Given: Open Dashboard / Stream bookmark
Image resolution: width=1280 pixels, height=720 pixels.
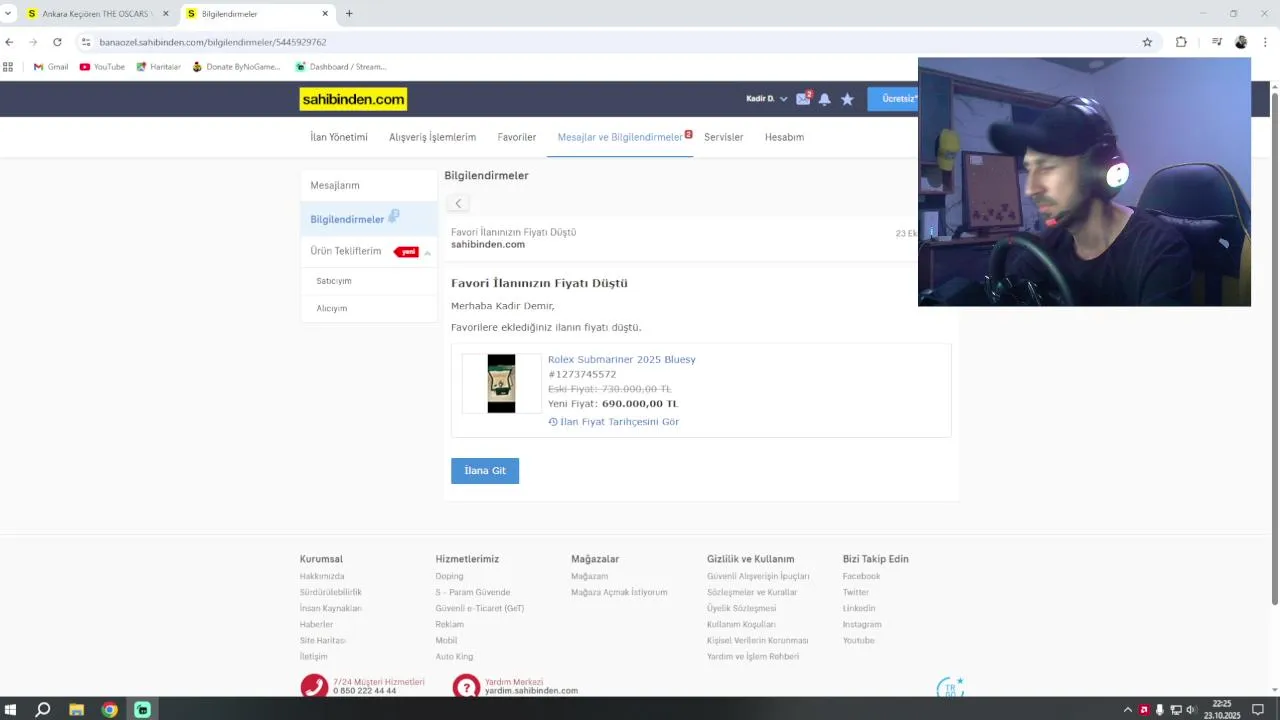Looking at the screenshot, I should click(x=341, y=67).
